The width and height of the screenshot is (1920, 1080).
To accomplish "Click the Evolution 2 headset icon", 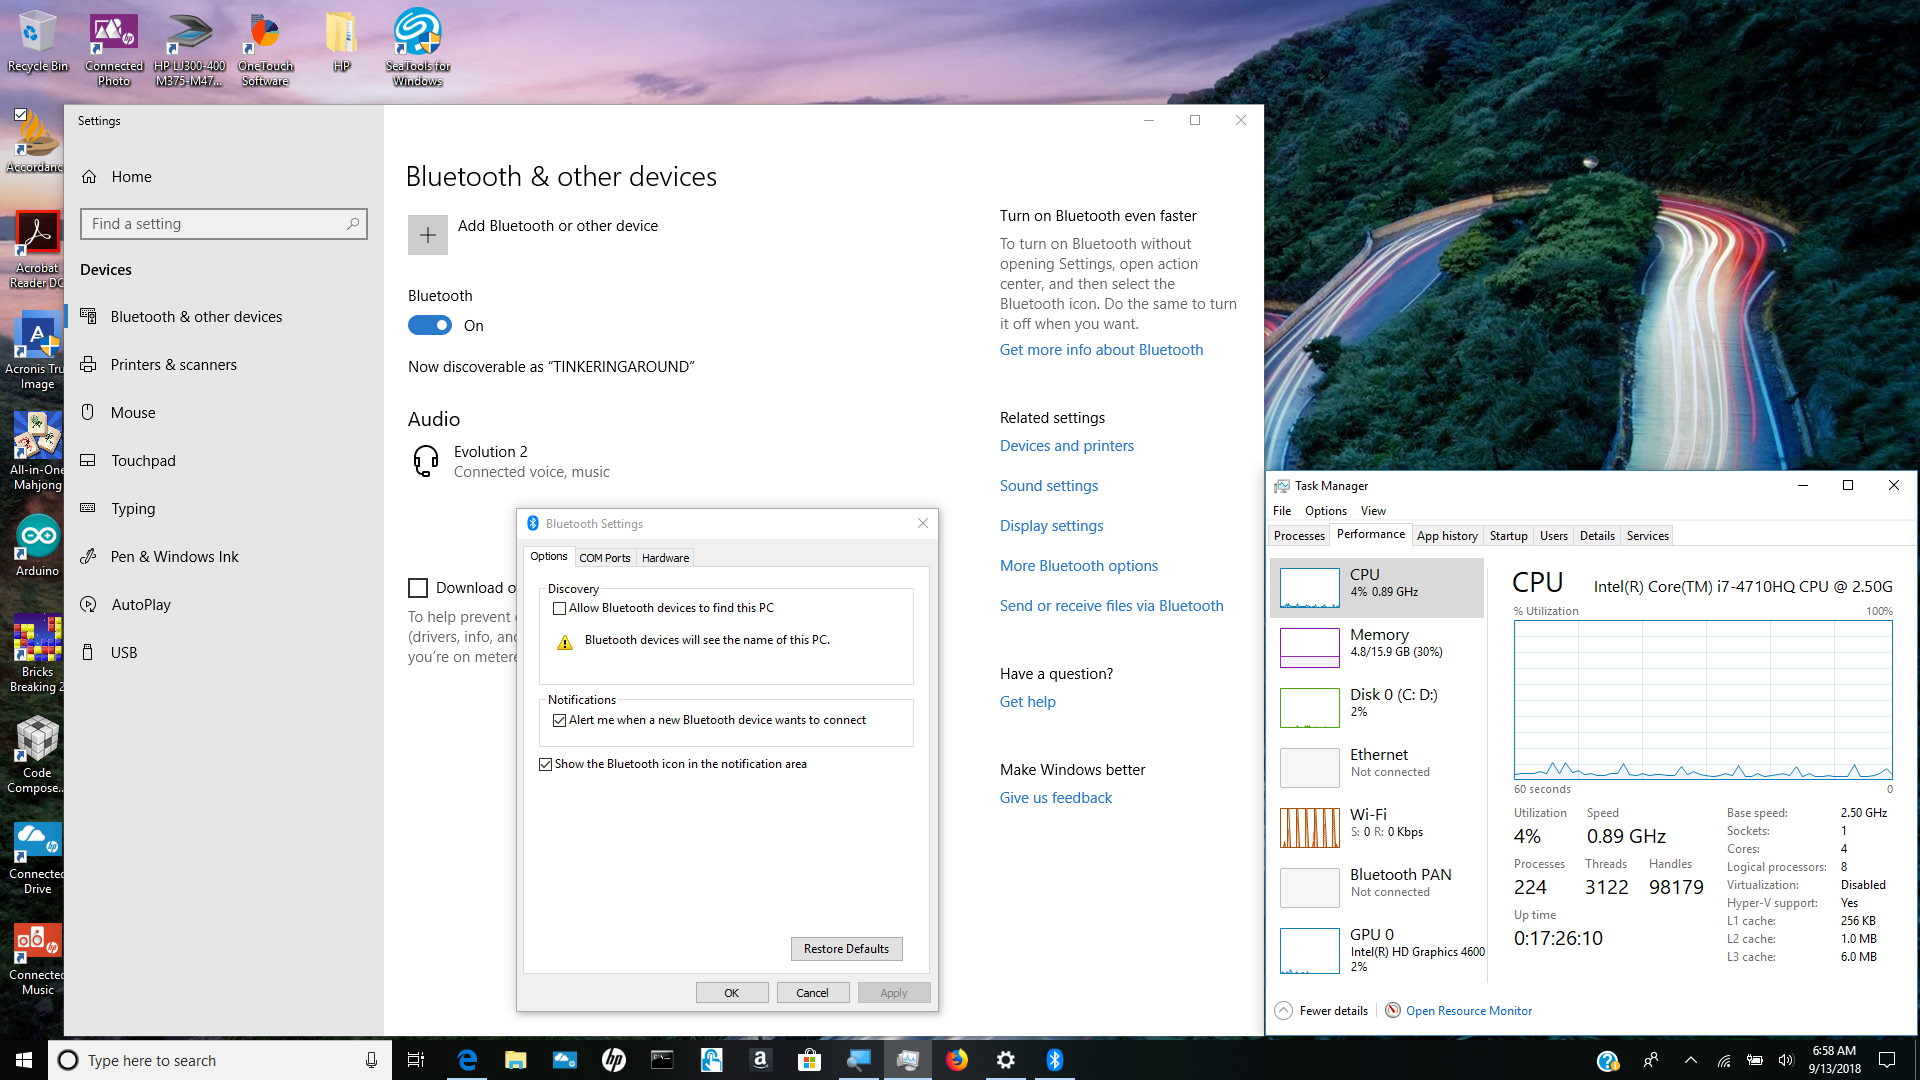I will 426,461.
